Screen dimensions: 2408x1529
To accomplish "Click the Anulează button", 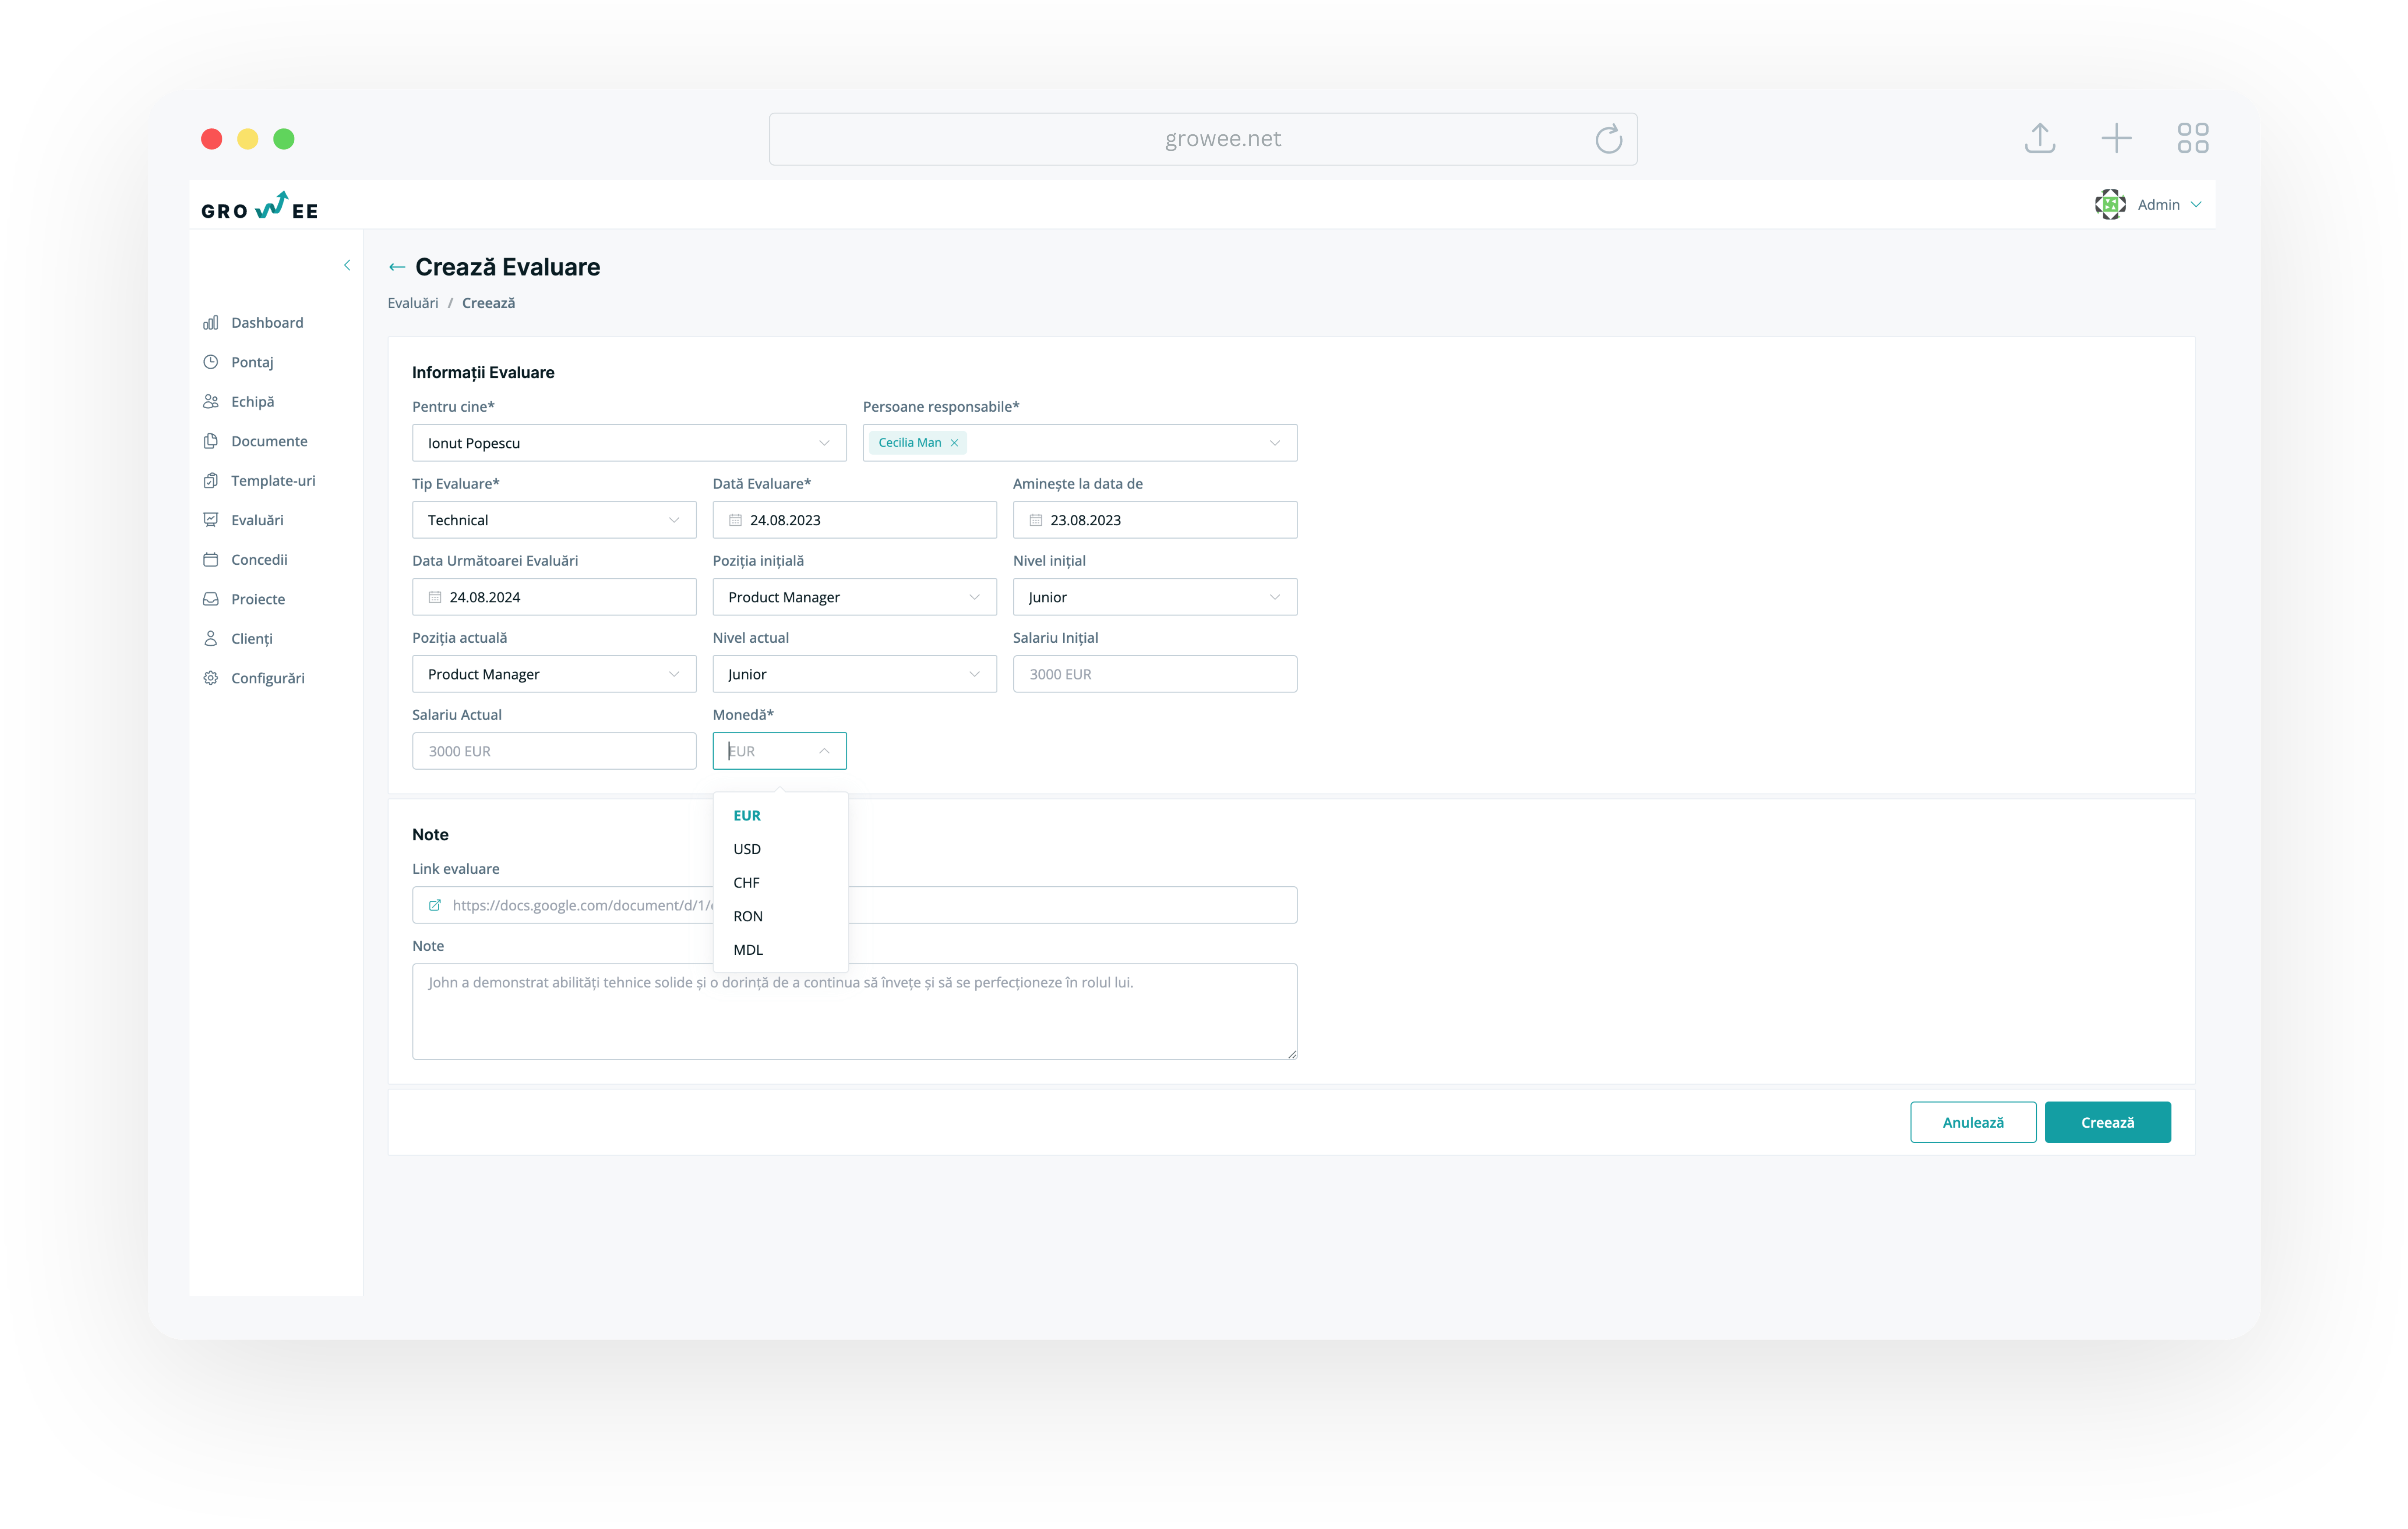I will (x=1973, y=1122).
